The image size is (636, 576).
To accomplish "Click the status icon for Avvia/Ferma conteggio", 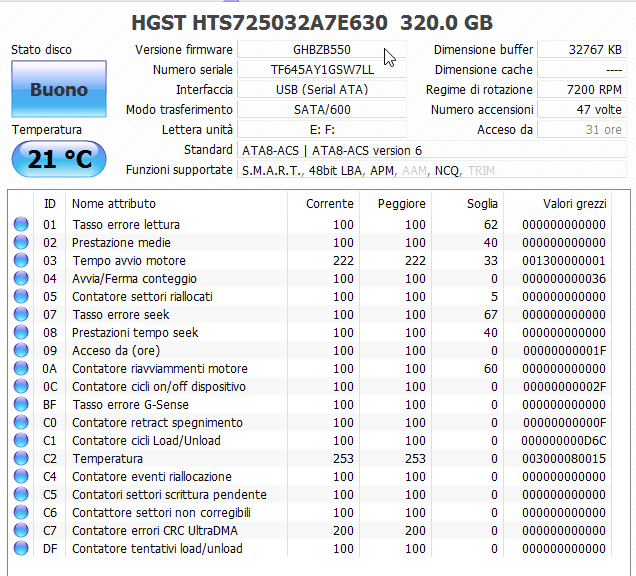I will click(21, 279).
